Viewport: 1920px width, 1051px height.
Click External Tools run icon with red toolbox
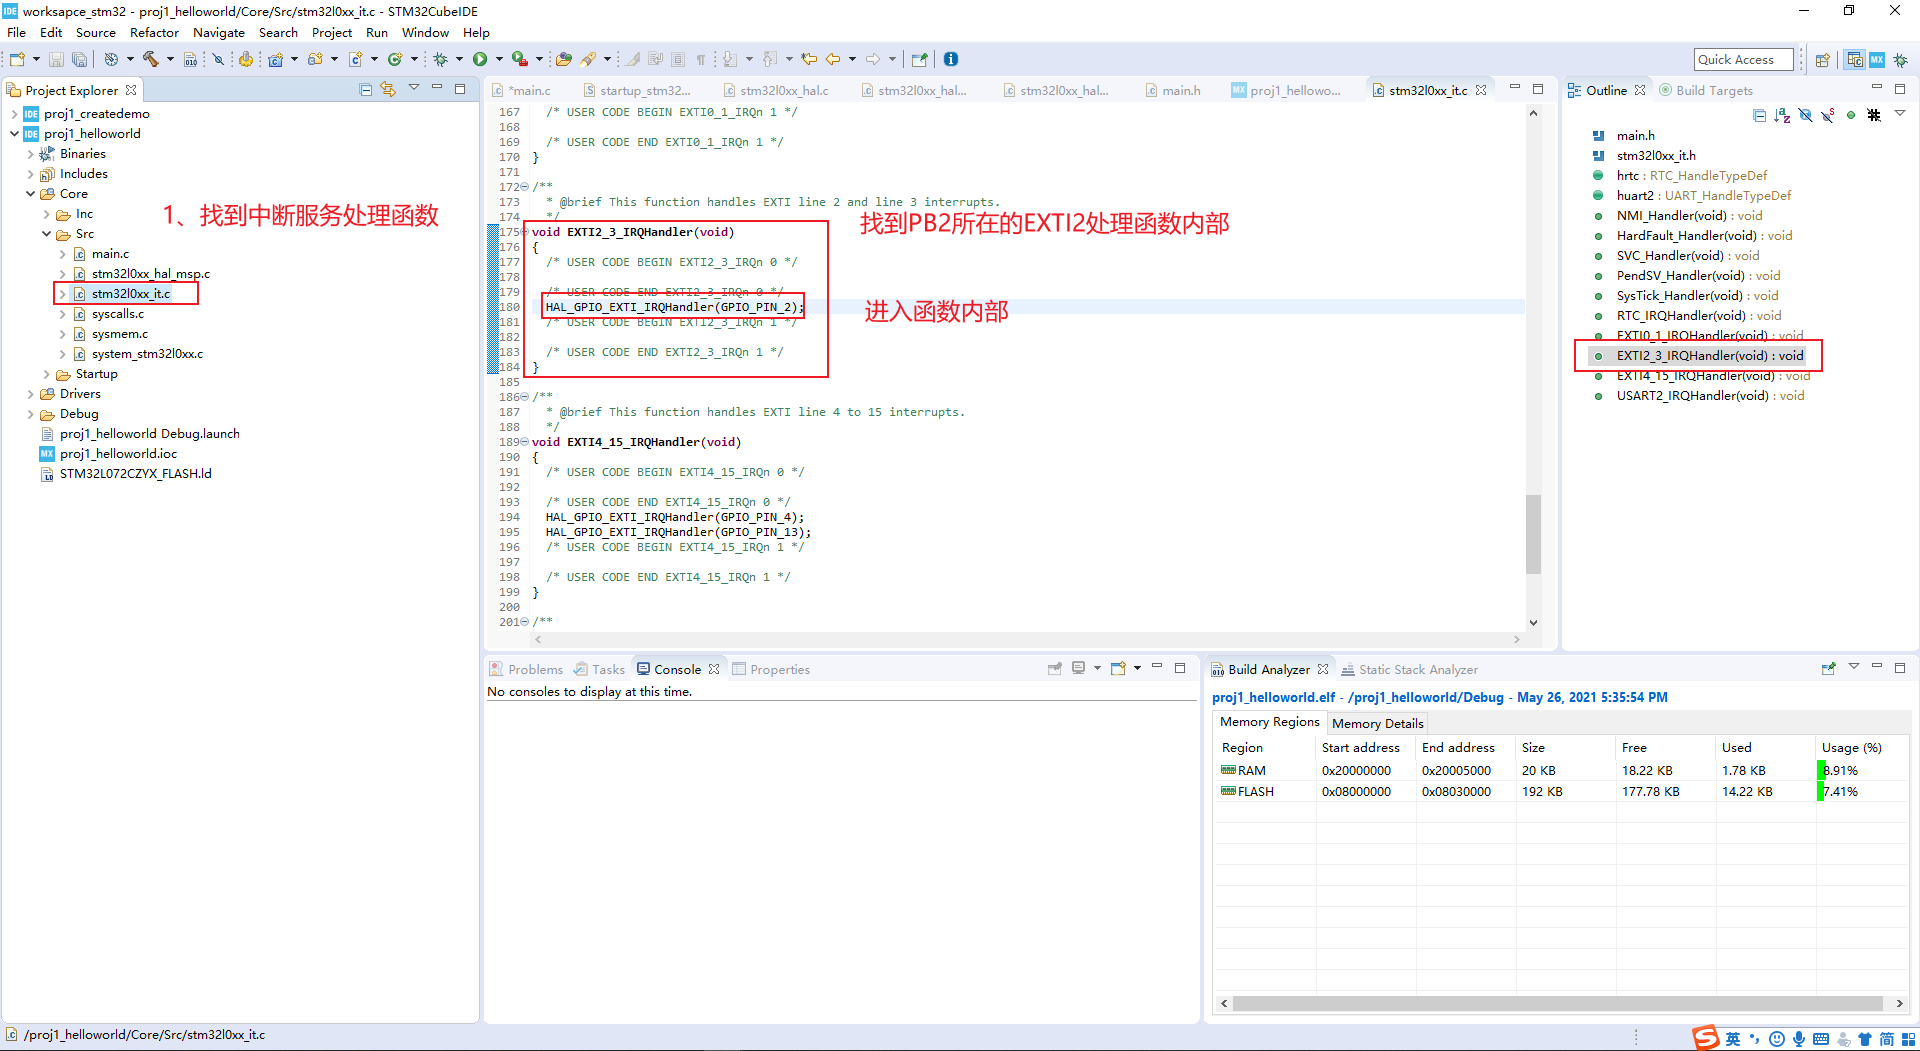[x=520, y=59]
